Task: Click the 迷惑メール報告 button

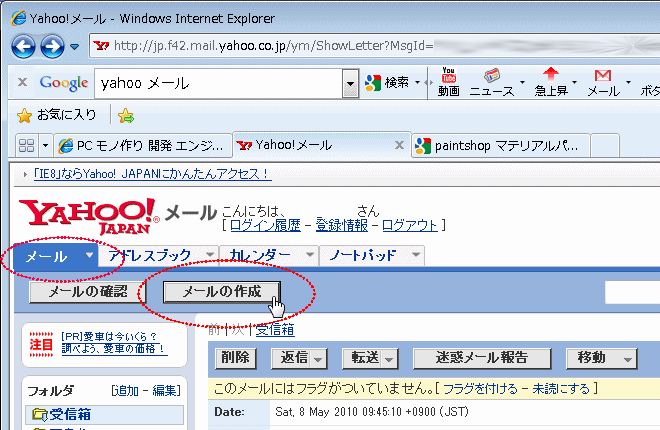Action: (481, 358)
